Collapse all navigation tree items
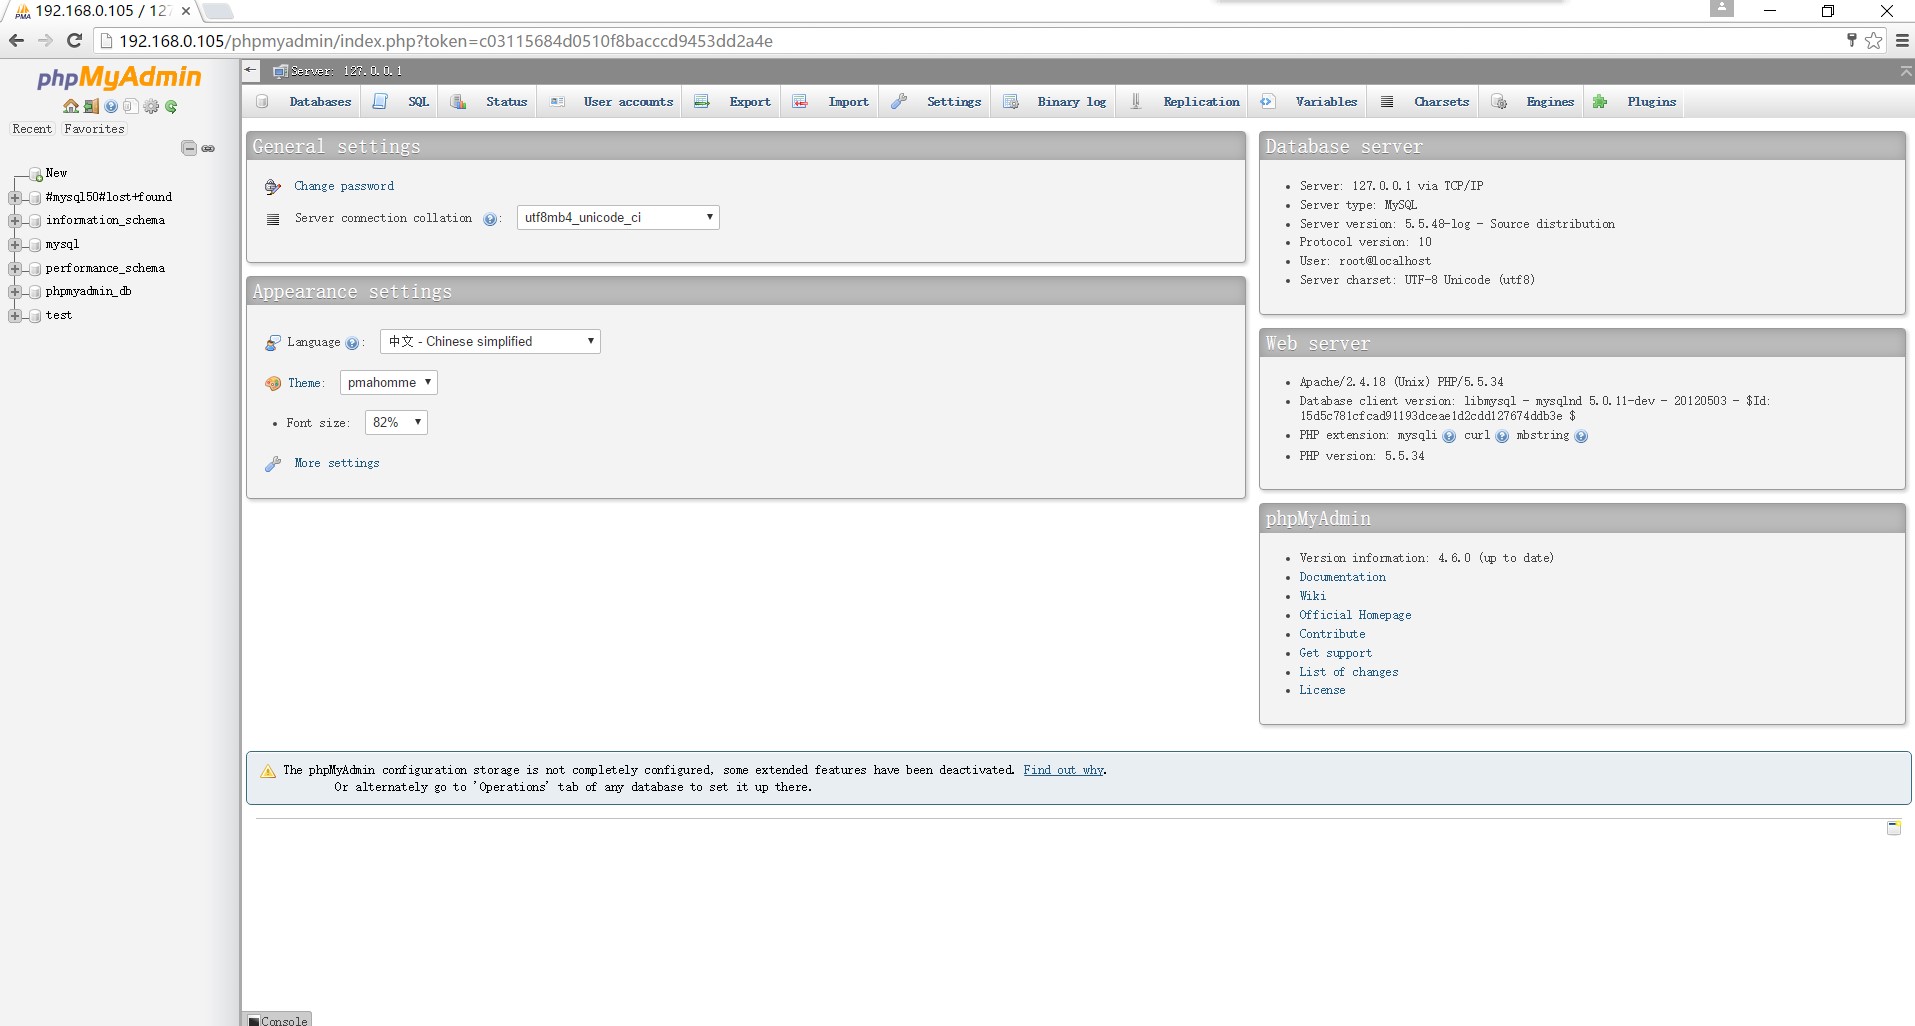Viewport: 1915px width, 1026px height. [189, 148]
